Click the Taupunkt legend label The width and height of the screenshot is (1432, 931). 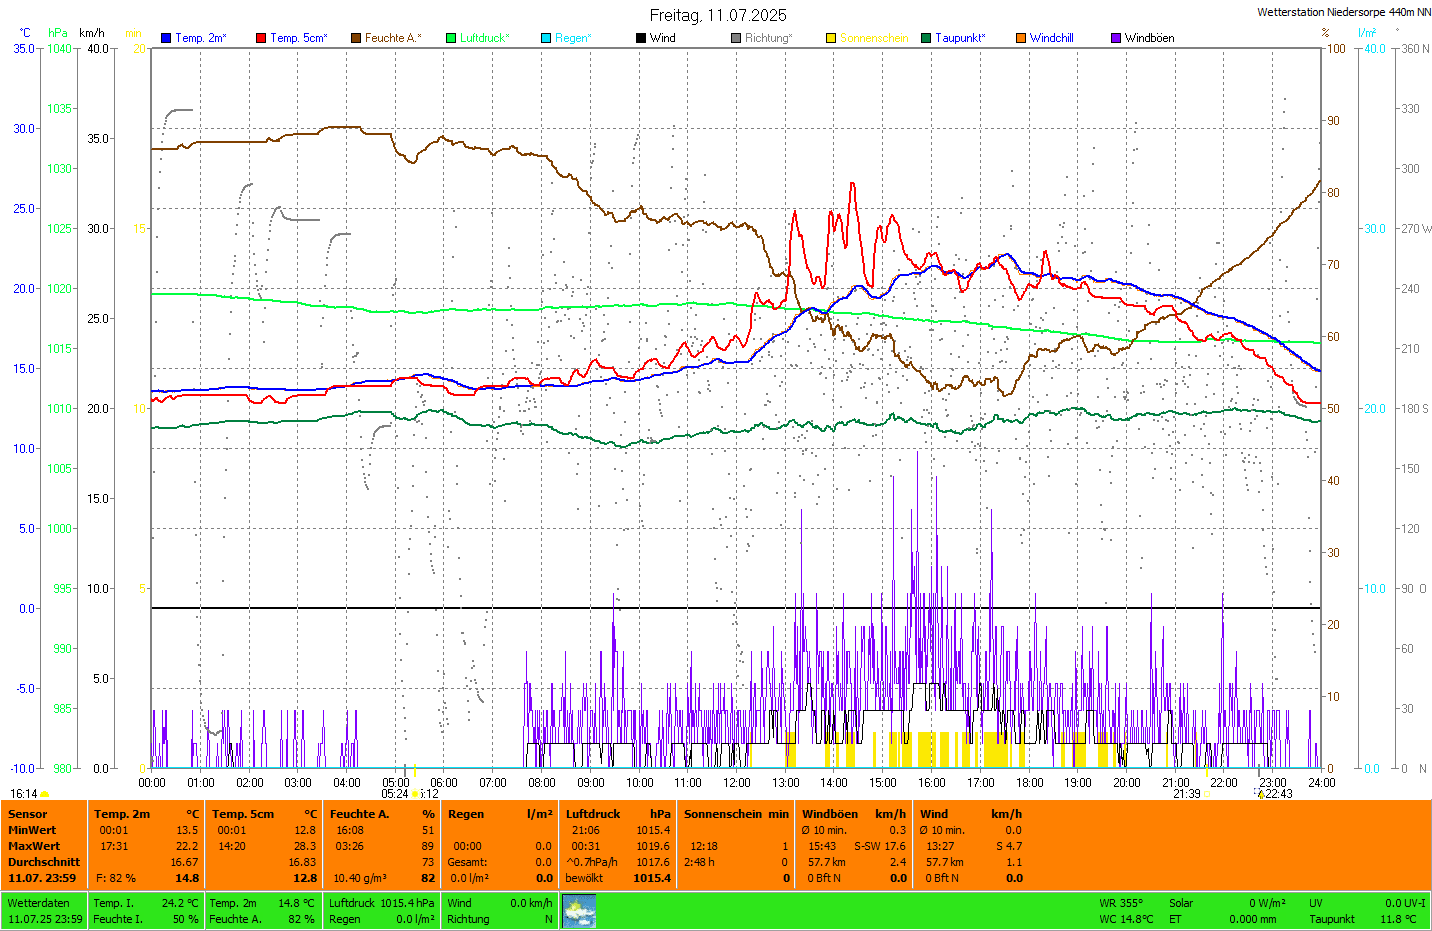[960, 38]
